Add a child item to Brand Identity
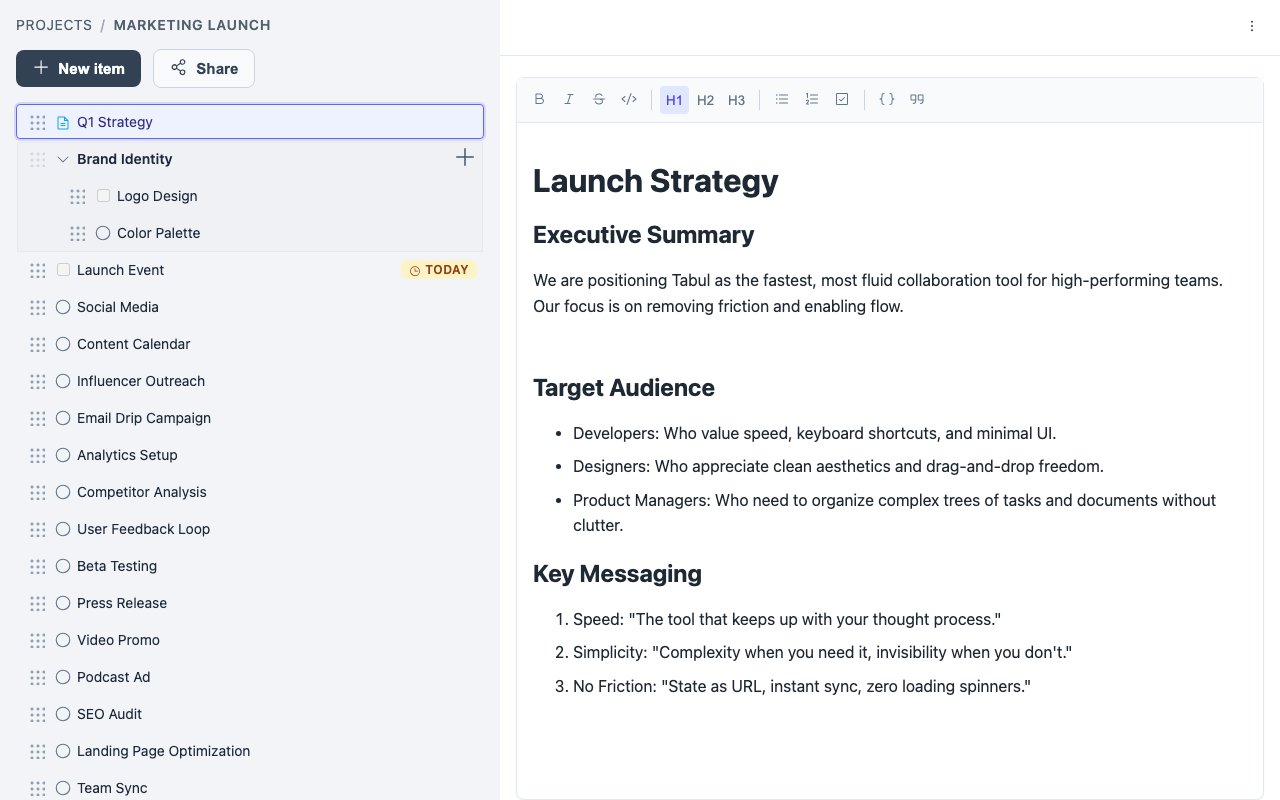 (x=465, y=158)
